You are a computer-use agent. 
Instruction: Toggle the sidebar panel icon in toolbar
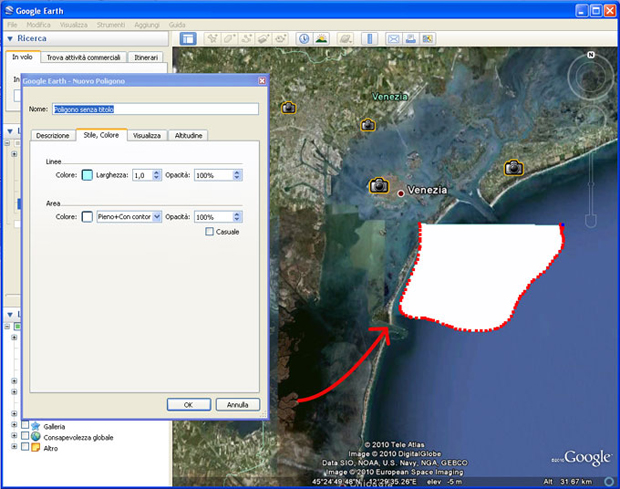[188, 39]
